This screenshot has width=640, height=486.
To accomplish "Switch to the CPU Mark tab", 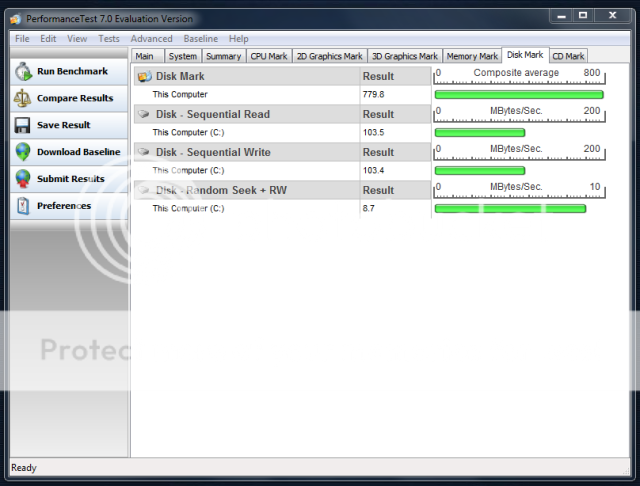I will coord(268,56).
